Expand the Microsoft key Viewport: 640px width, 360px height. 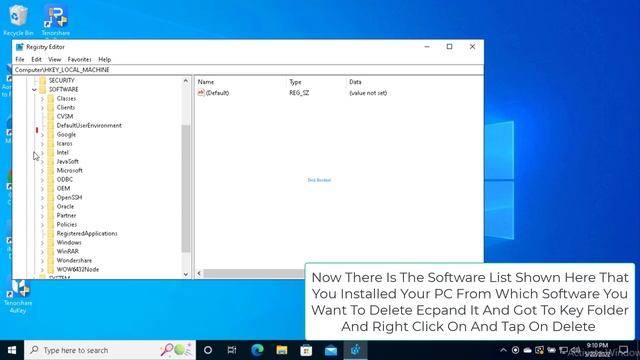(42, 171)
